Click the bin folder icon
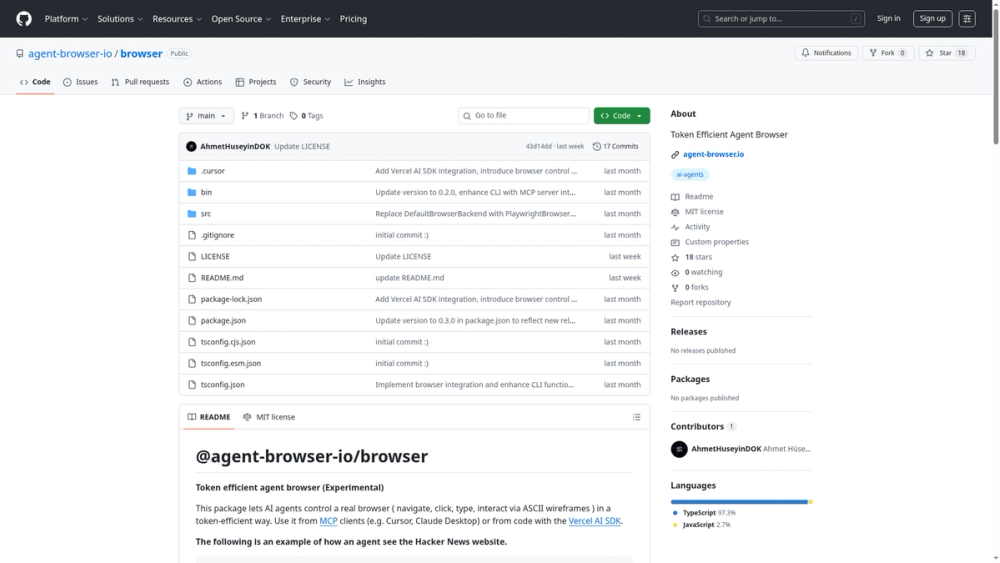Image resolution: width=1000 pixels, height=563 pixels. pos(192,192)
